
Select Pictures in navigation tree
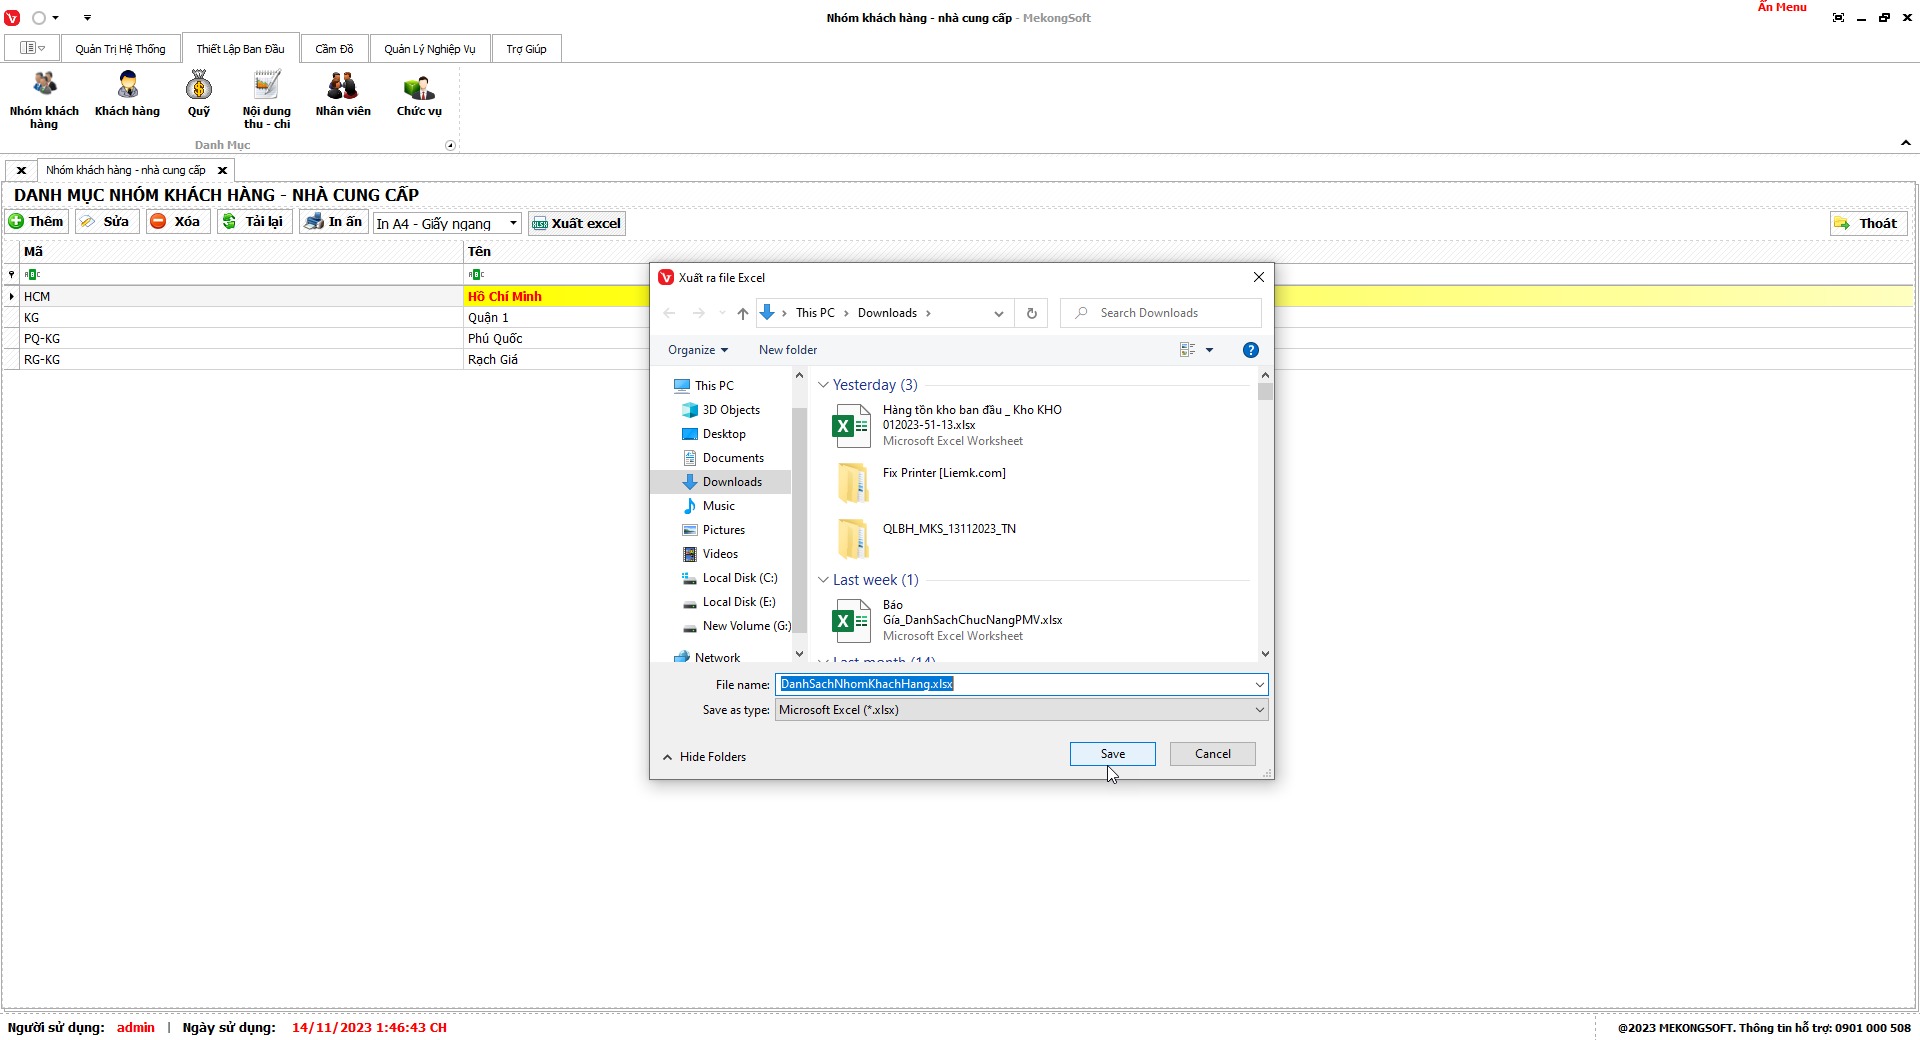pyautogui.click(x=723, y=530)
